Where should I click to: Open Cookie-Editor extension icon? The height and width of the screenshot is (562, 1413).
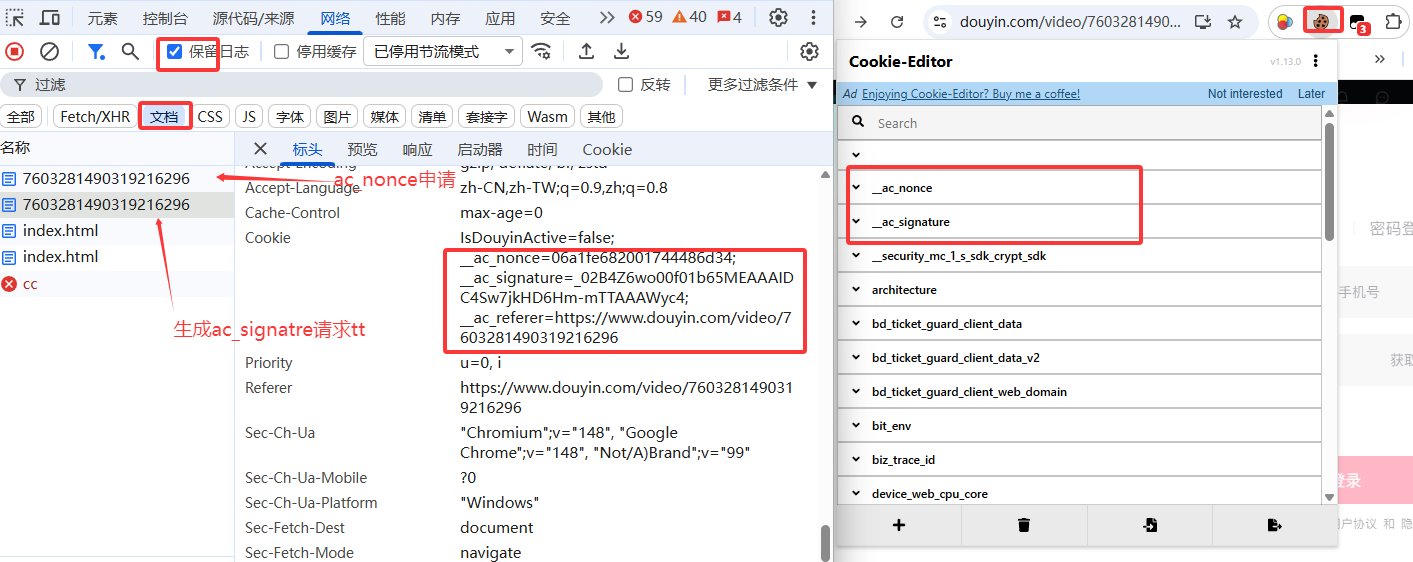pos(1321,21)
